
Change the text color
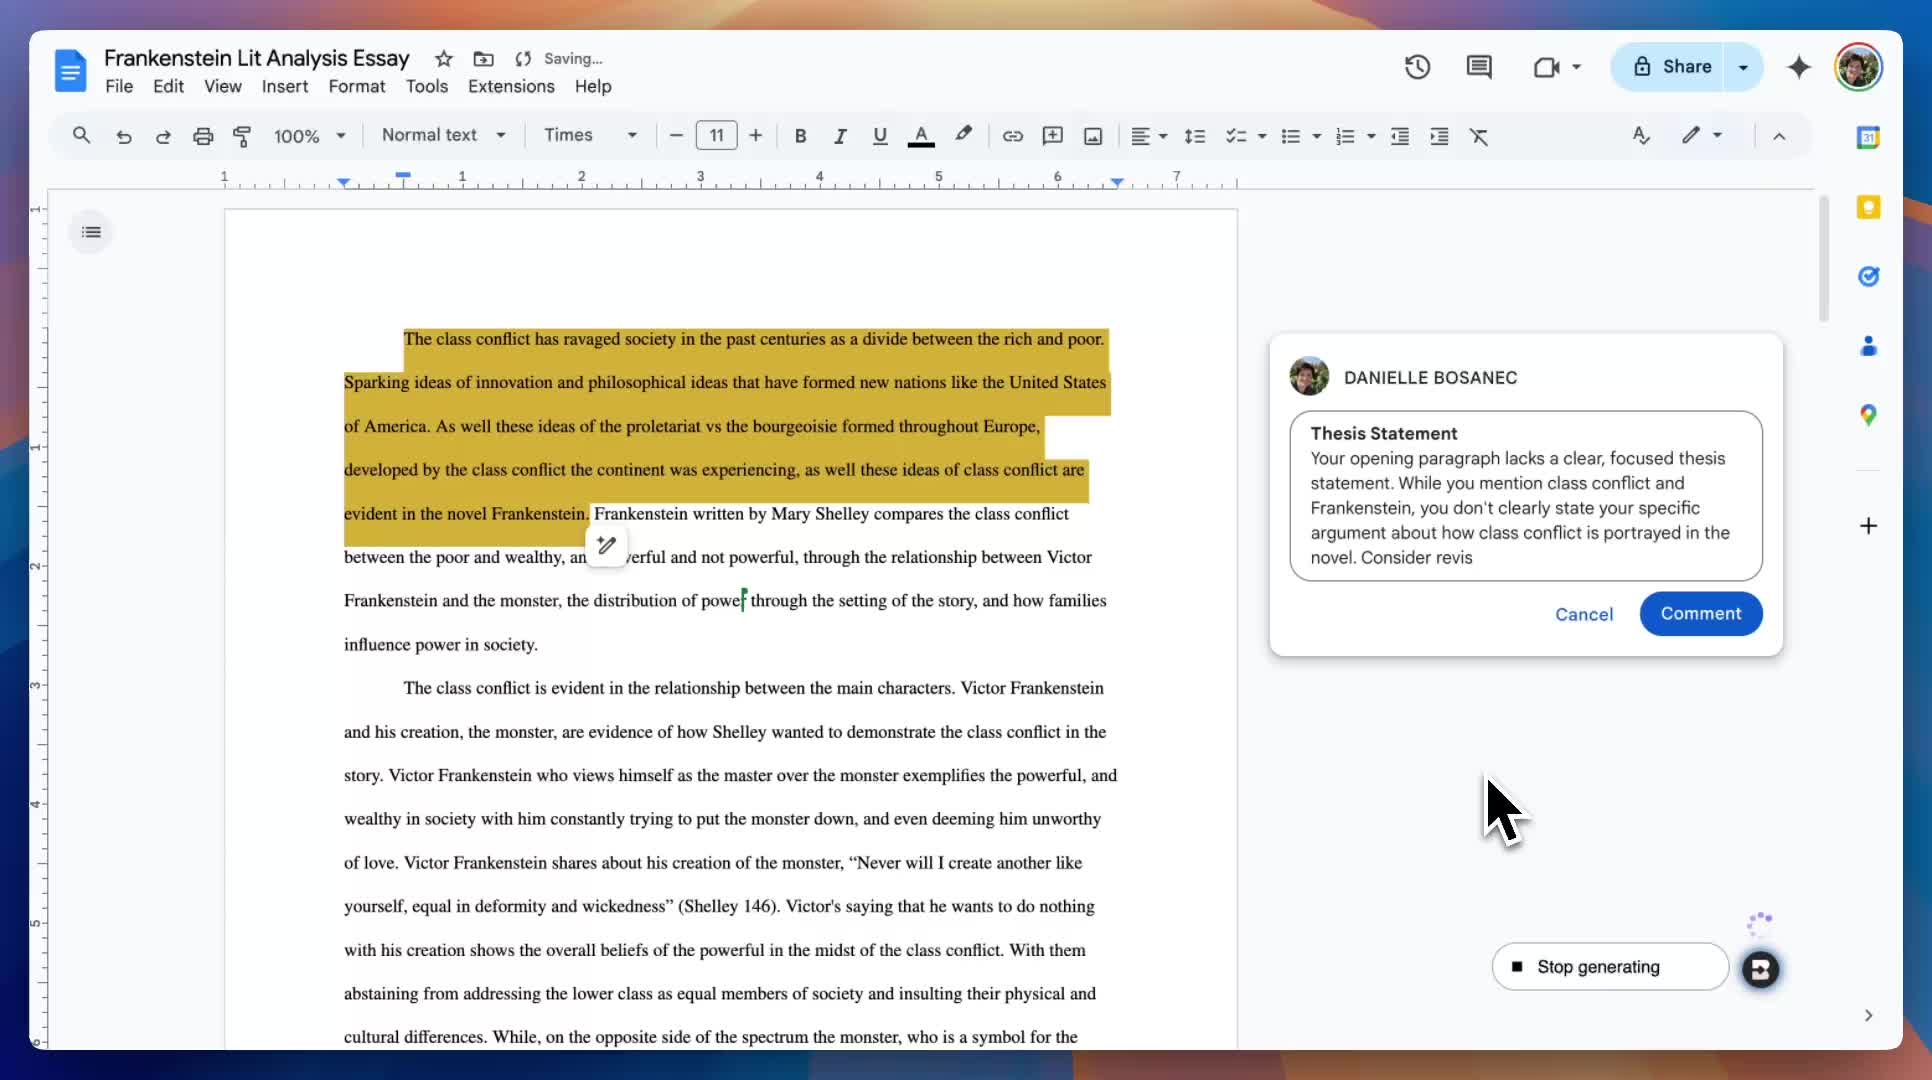921,136
